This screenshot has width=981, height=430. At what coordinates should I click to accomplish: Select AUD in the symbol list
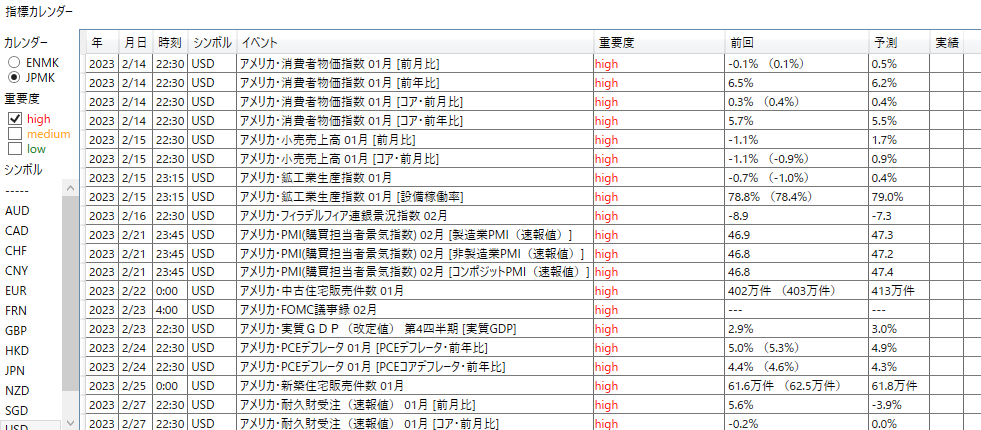point(17,211)
